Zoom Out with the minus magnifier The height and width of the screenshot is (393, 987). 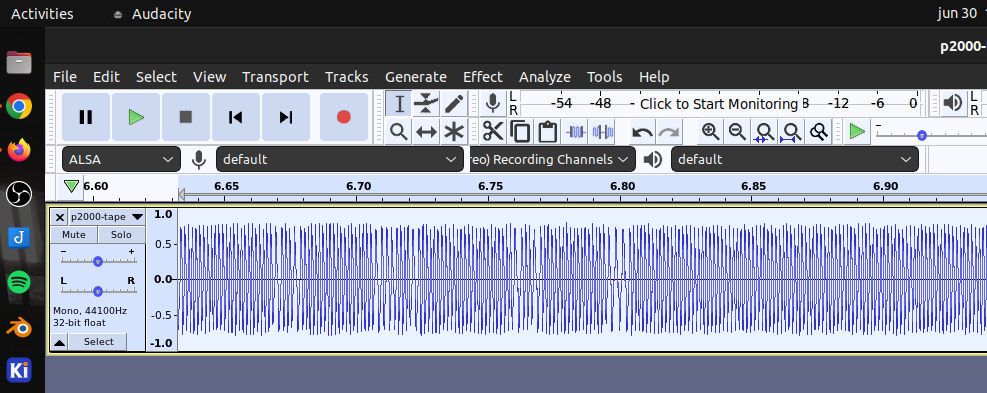pos(737,132)
